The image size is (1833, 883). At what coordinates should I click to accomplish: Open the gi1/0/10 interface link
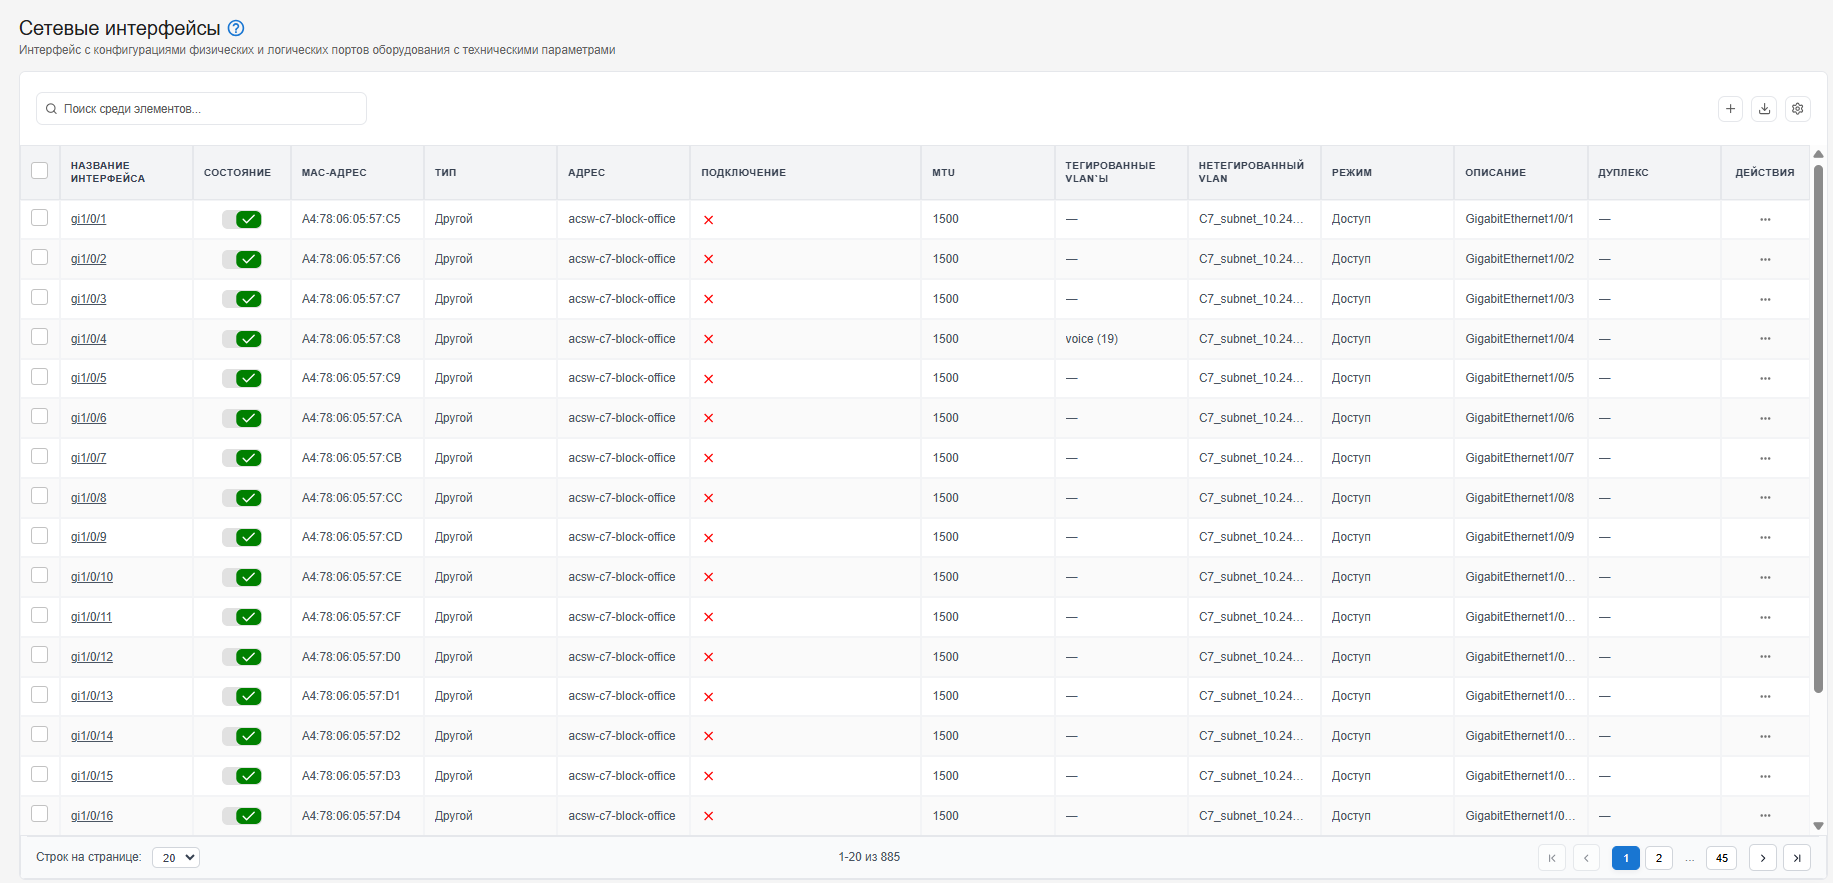point(92,577)
